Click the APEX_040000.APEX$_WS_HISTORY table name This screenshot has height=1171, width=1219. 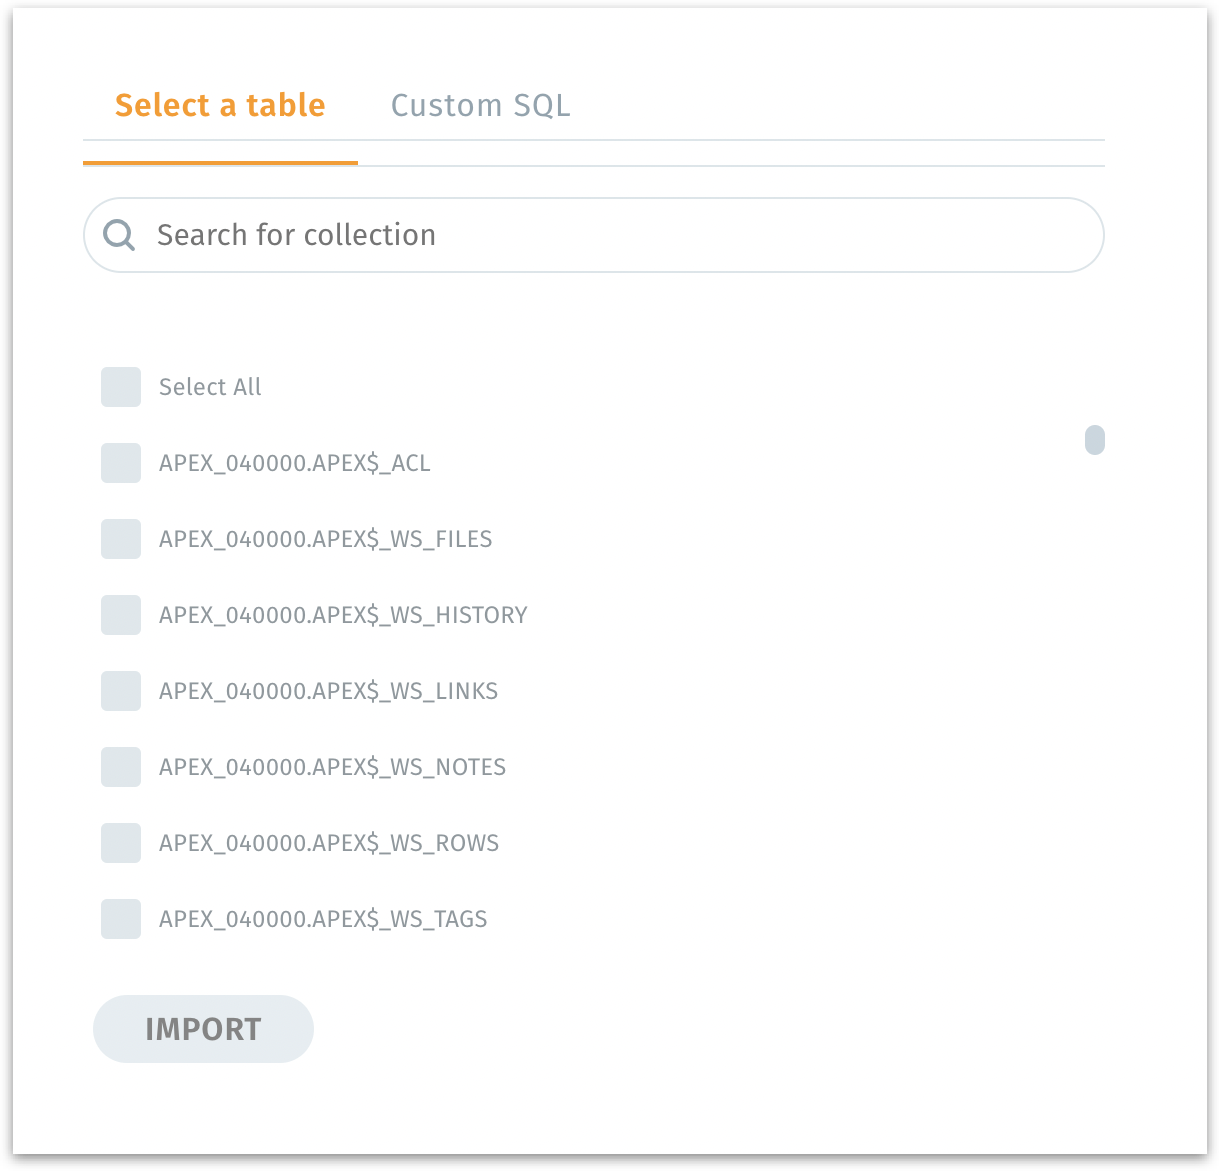click(343, 615)
